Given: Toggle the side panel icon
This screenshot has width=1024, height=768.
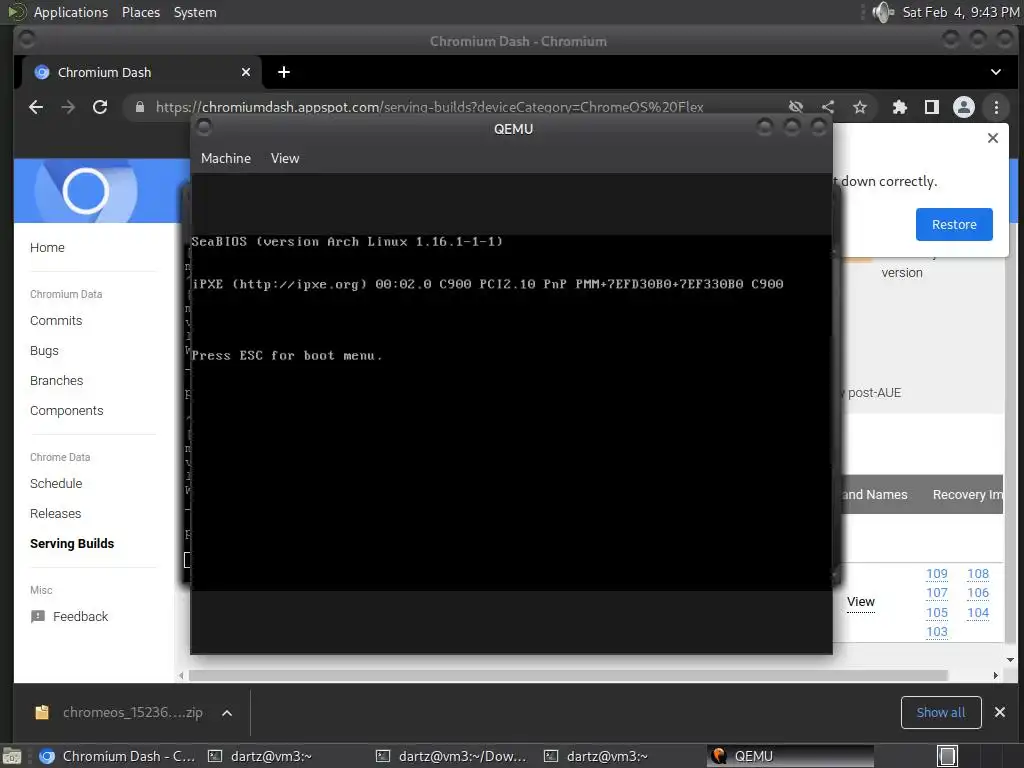Looking at the screenshot, I should click(932, 107).
